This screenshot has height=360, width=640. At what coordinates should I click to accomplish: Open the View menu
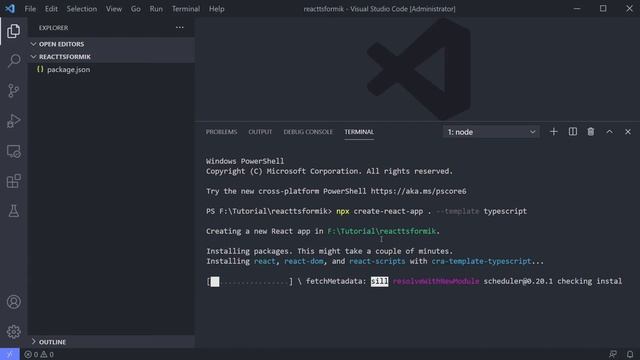tap(114, 9)
